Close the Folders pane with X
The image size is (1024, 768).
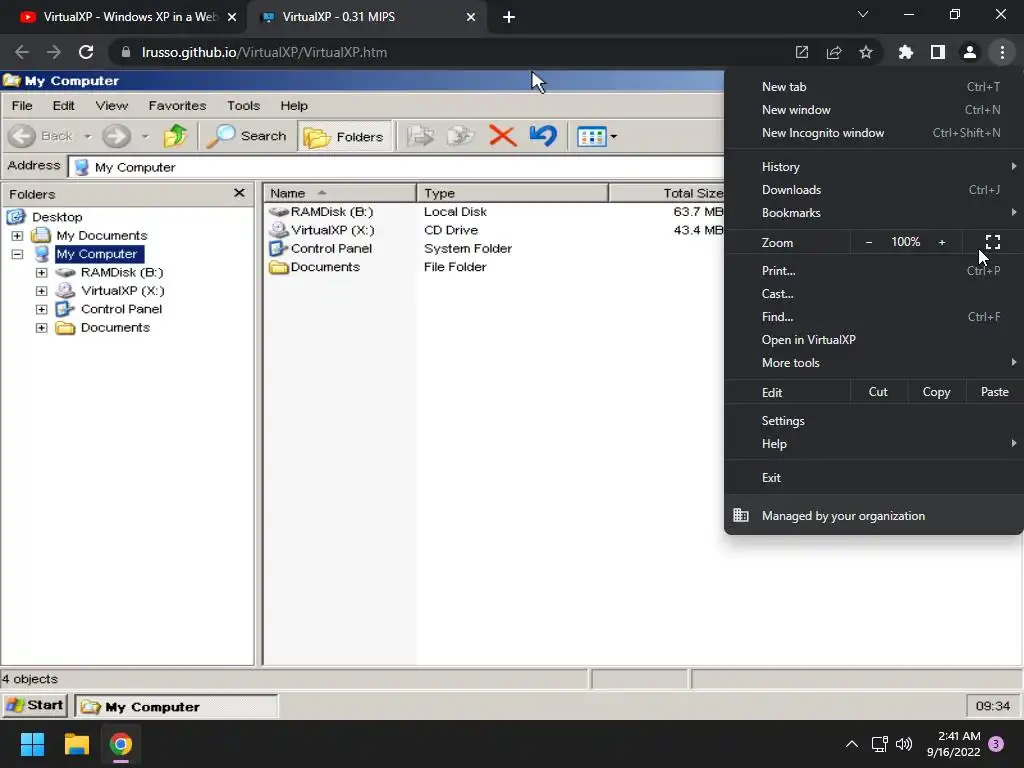tap(239, 193)
